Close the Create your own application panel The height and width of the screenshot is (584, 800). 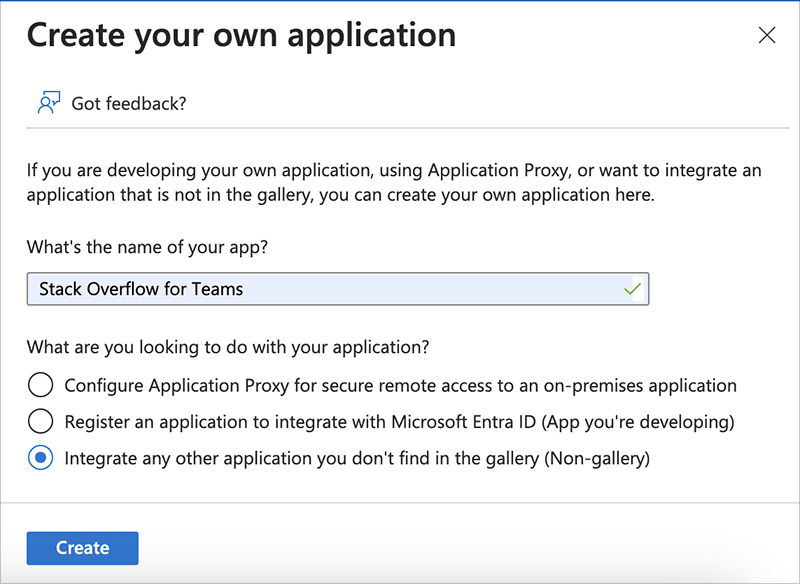coord(767,36)
